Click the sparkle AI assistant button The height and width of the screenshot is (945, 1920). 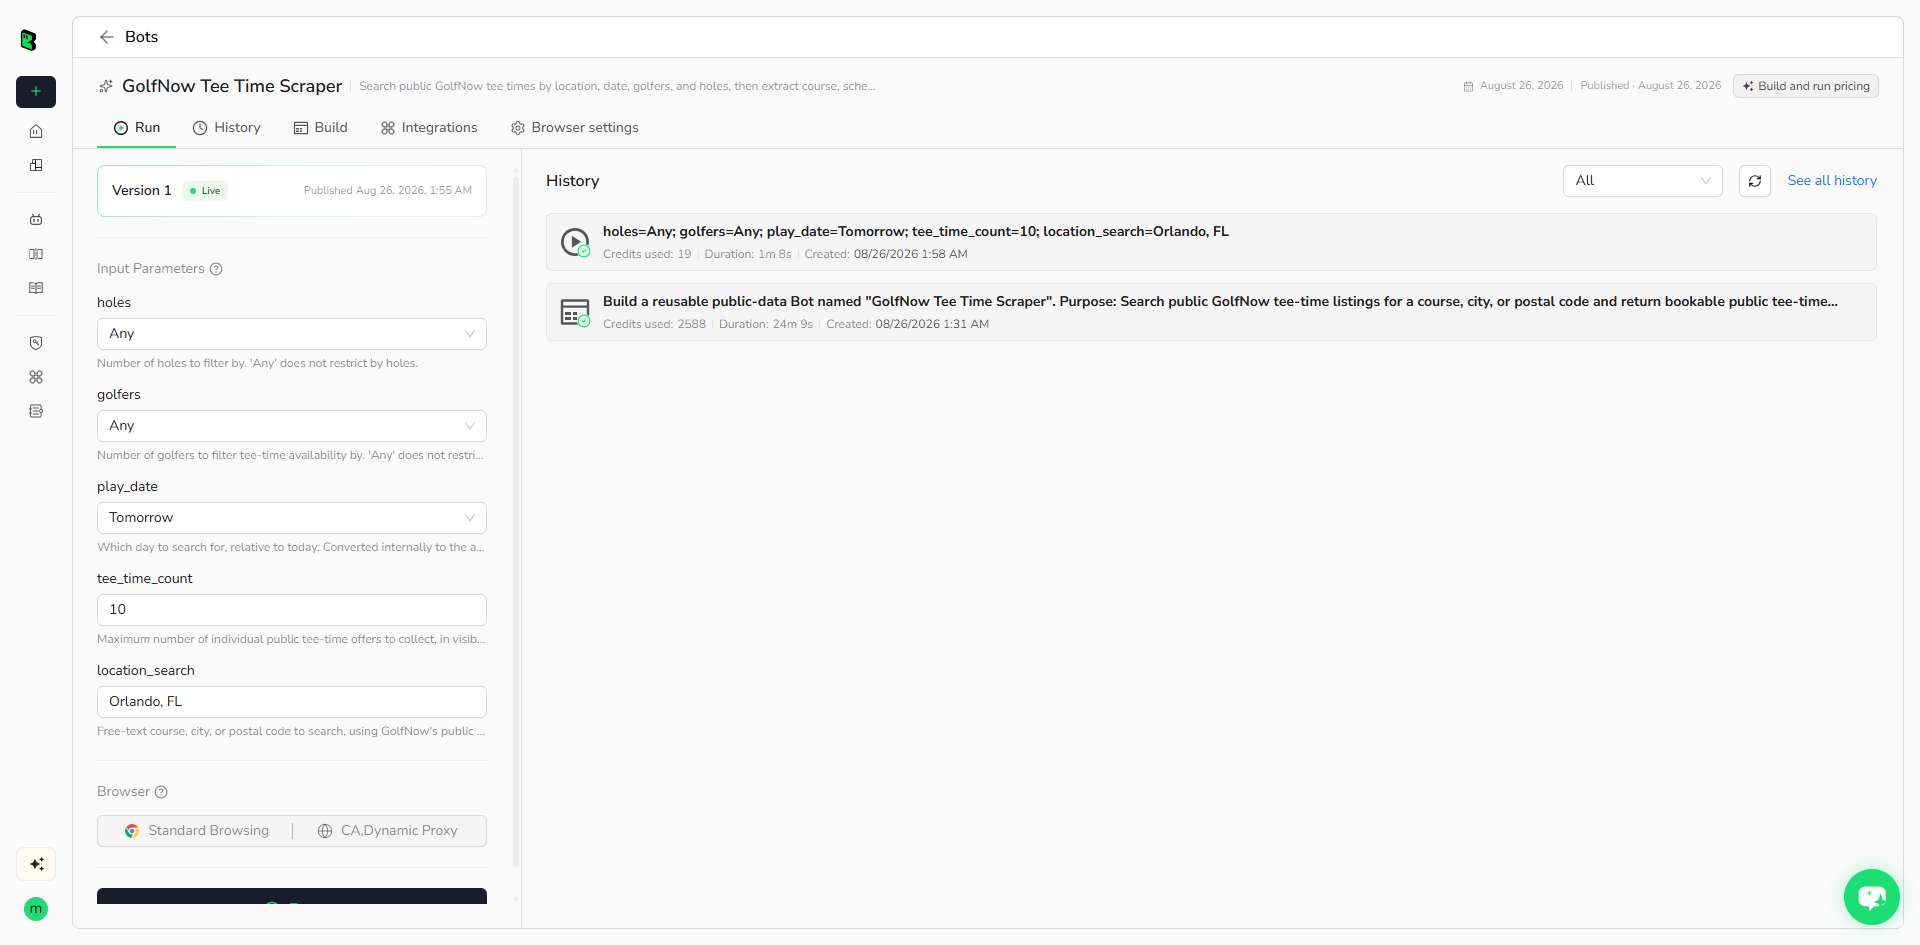click(36, 864)
